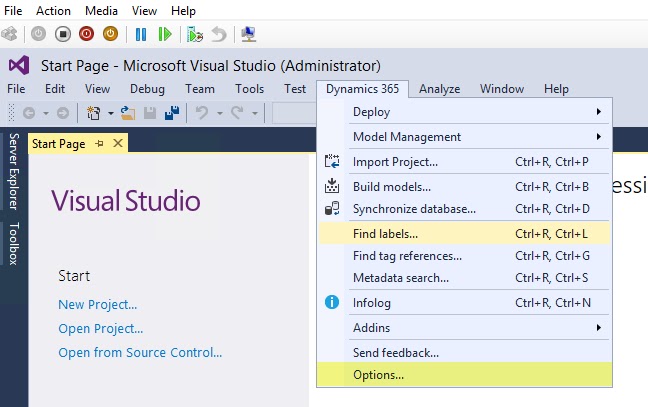Click the Open File toolbar icon
This screenshot has width=648, height=407.
point(128,113)
